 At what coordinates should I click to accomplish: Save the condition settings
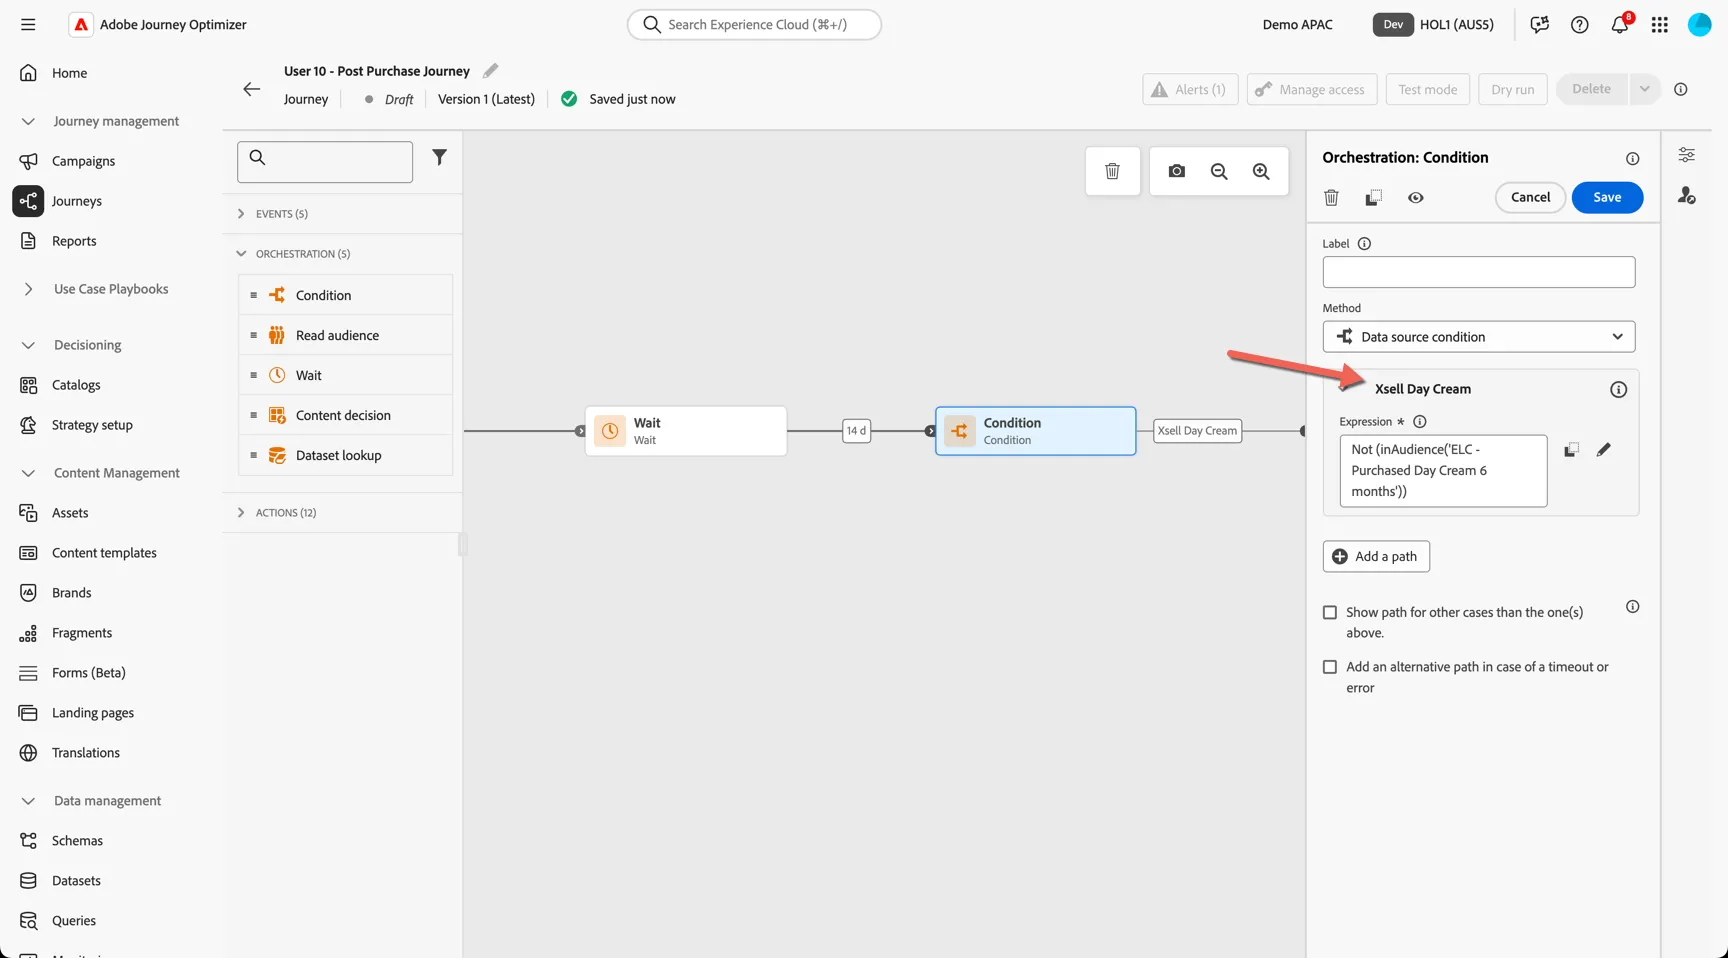click(x=1607, y=197)
